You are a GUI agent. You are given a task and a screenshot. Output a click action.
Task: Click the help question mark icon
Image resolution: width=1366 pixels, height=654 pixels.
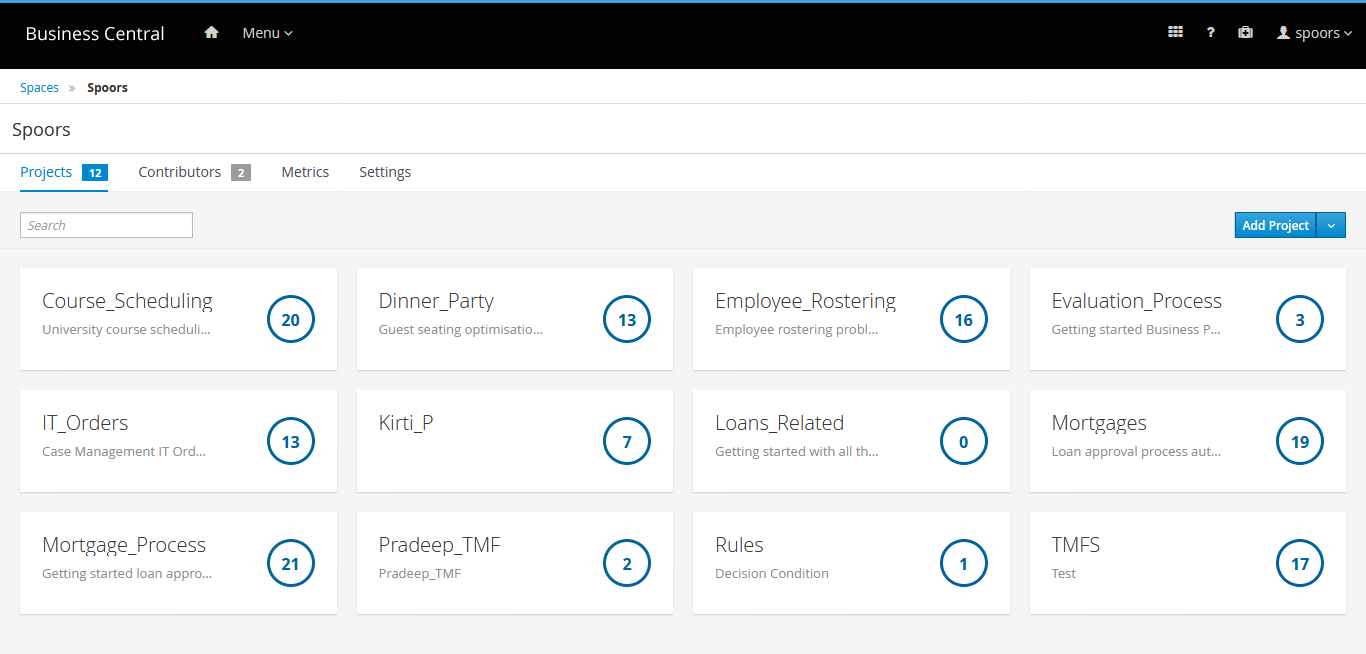click(x=1210, y=33)
